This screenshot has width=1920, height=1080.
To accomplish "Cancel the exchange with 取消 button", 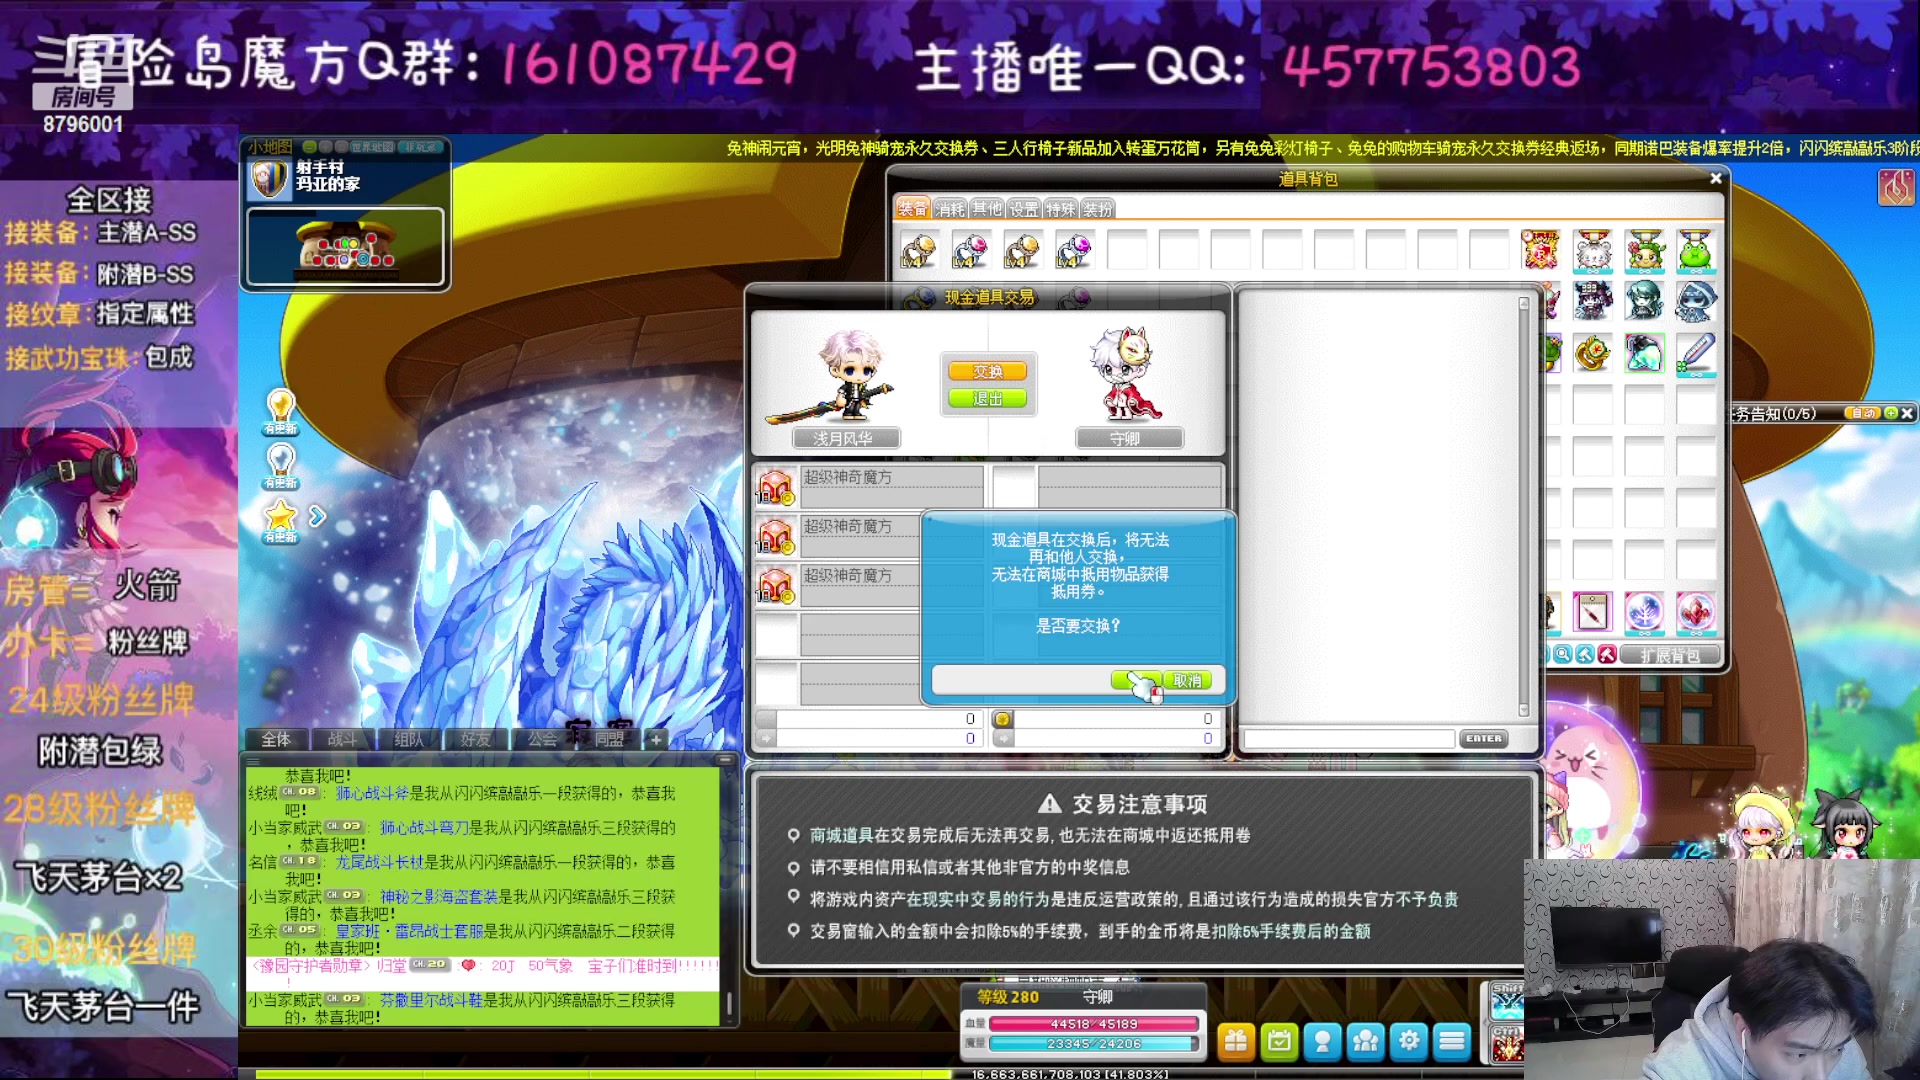I will tap(1187, 680).
